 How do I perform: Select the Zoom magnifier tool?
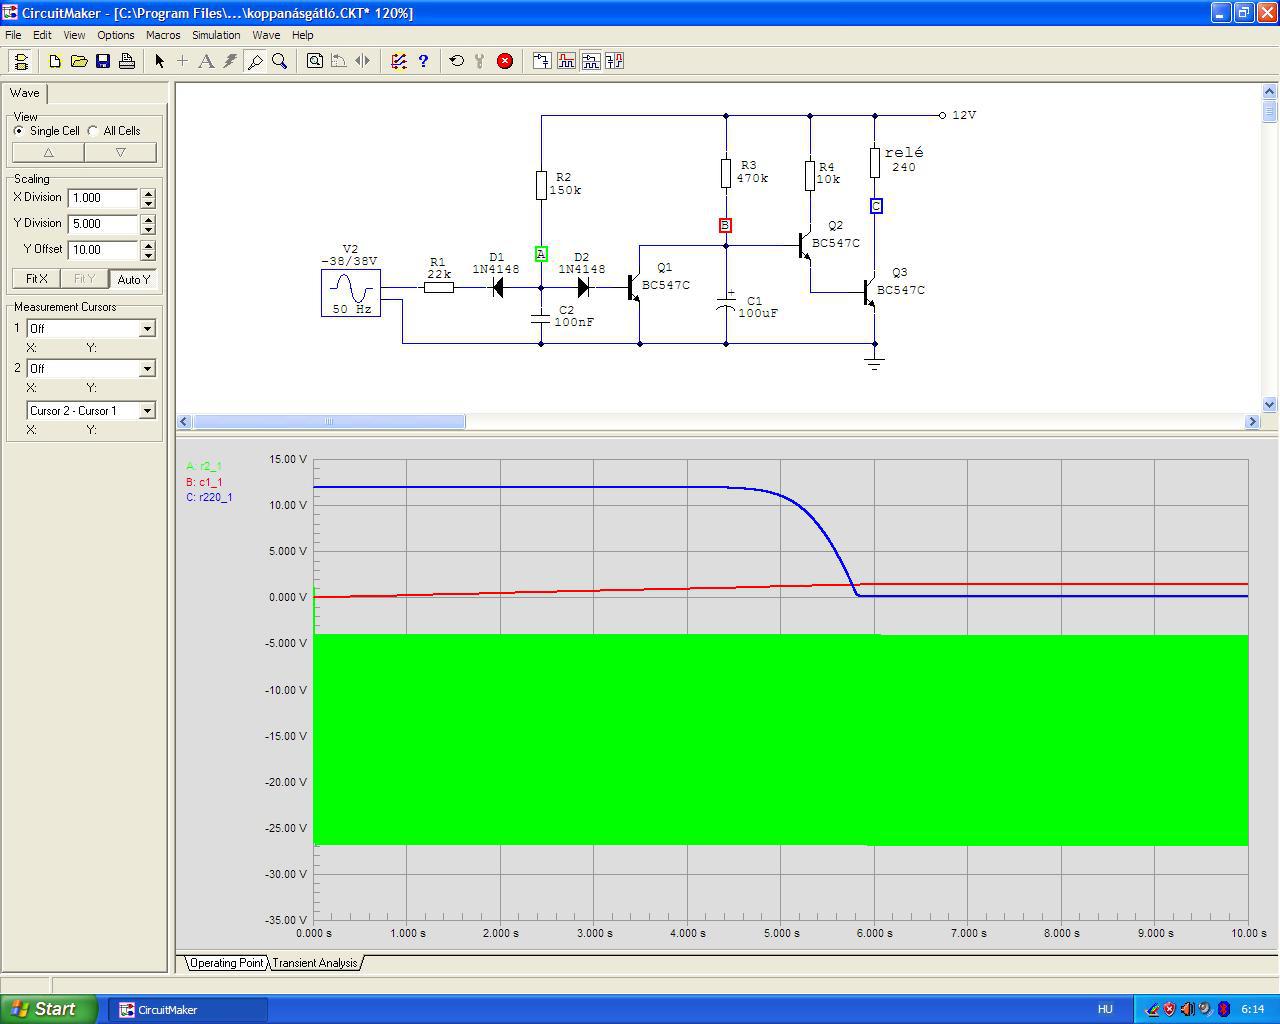280,61
